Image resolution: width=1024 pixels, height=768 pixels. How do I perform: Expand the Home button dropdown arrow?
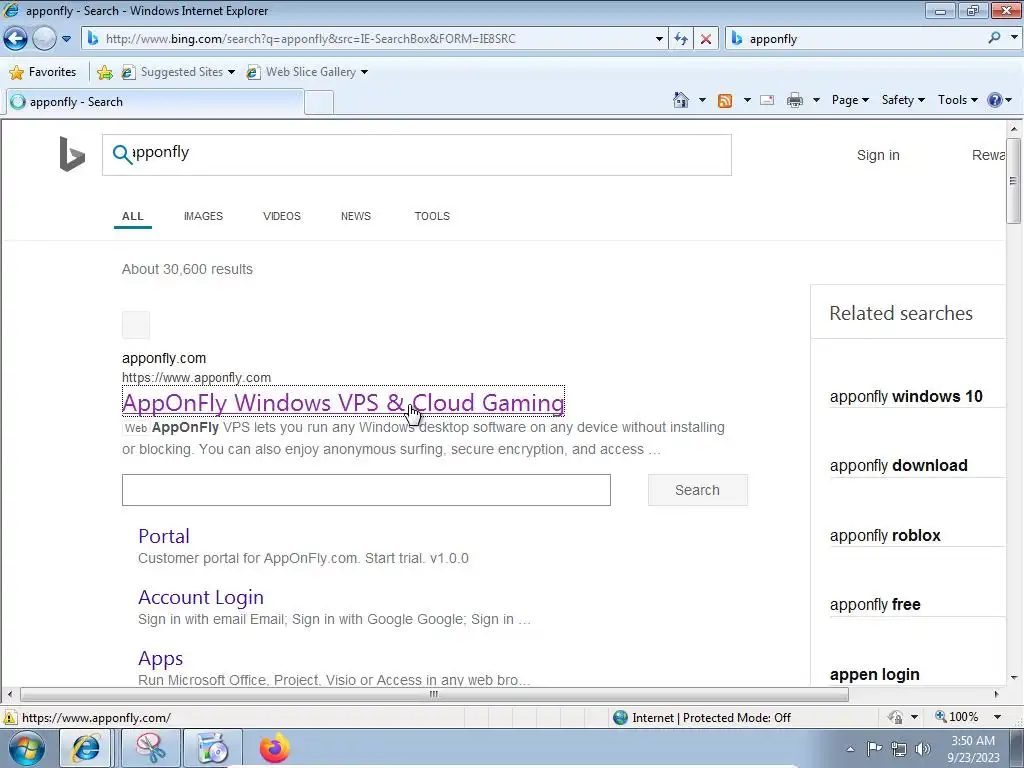pyautogui.click(x=702, y=100)
